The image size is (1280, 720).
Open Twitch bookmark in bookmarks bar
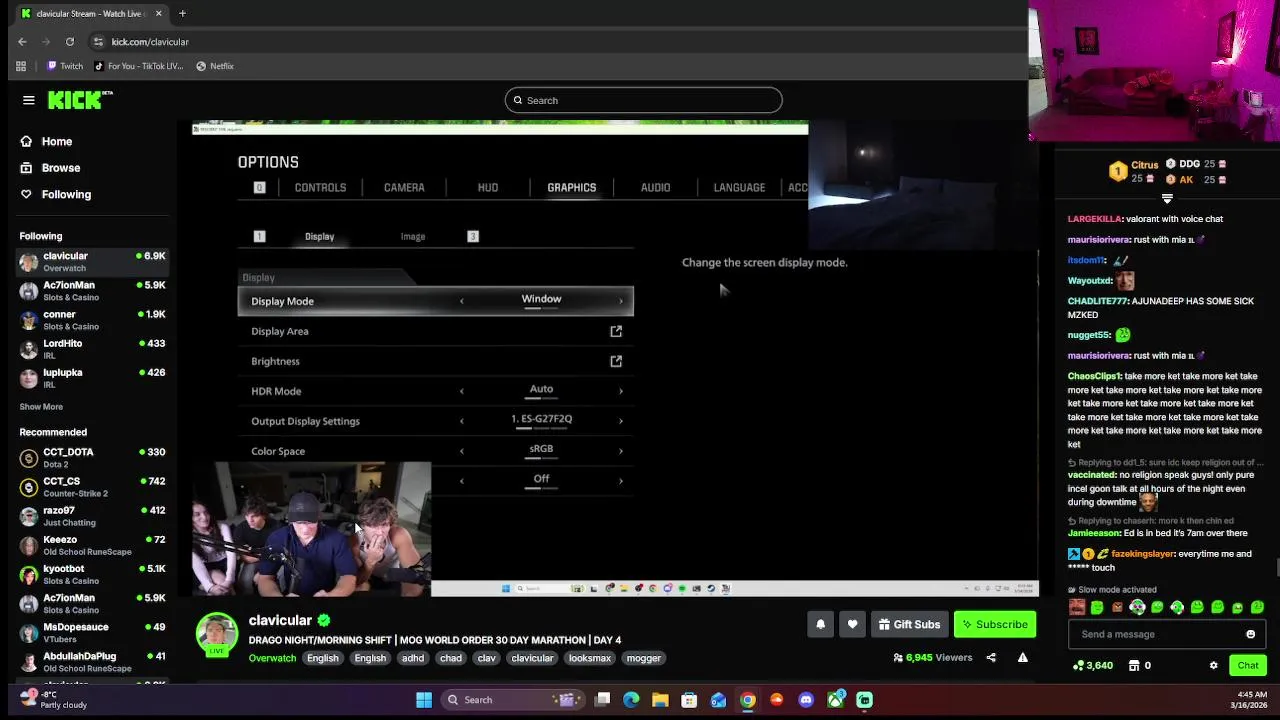click(64, 66)
